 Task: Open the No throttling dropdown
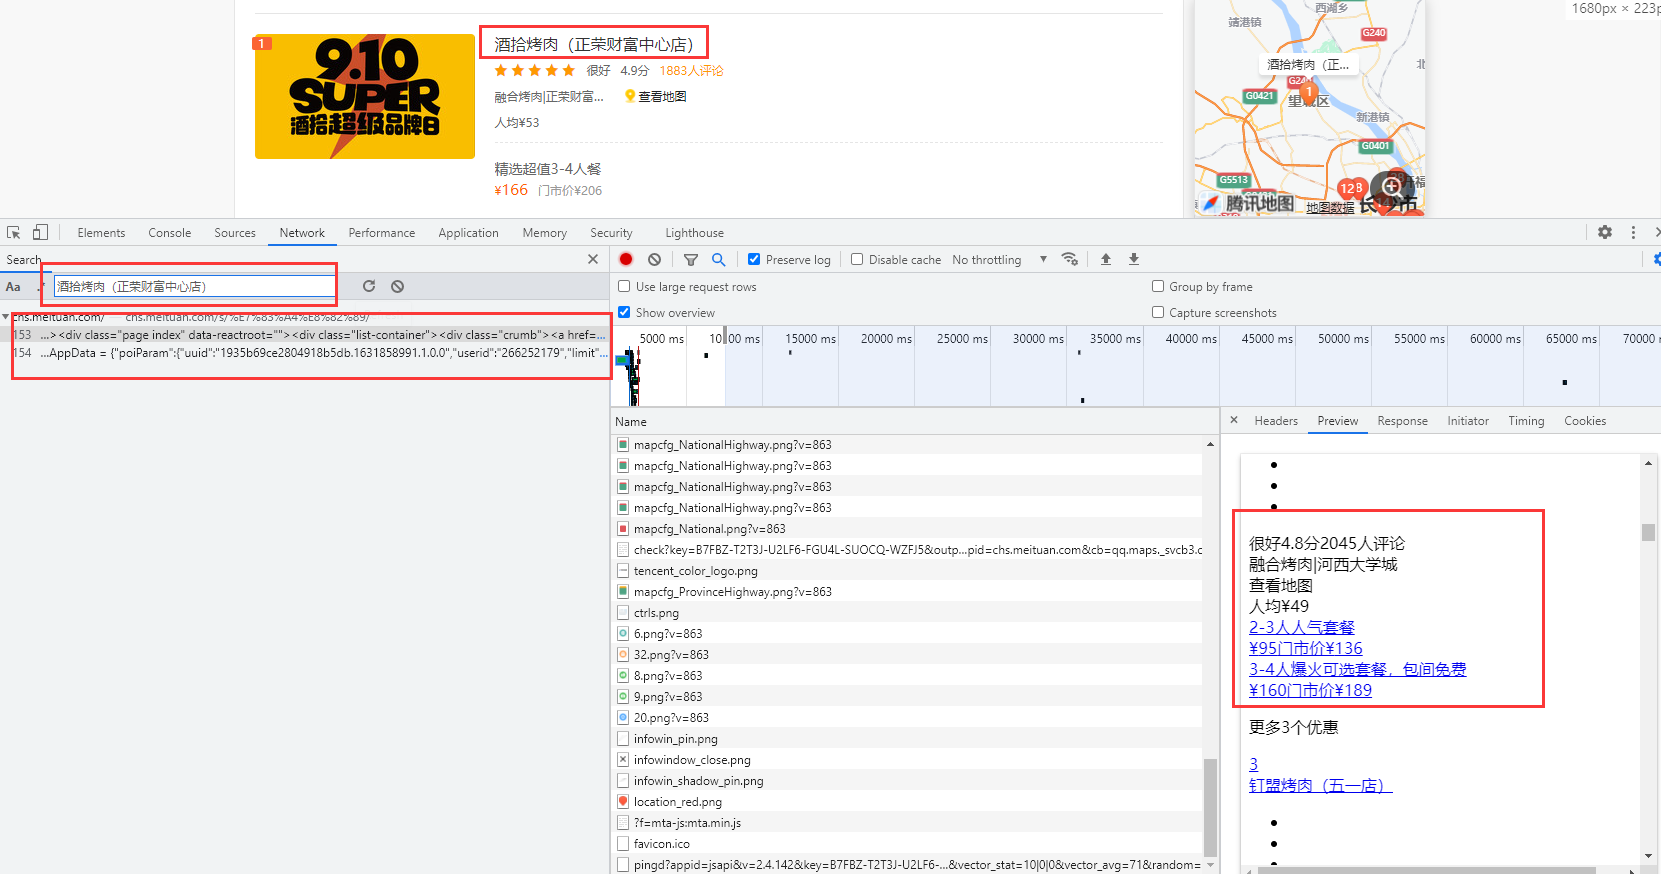pos(1000,260)
